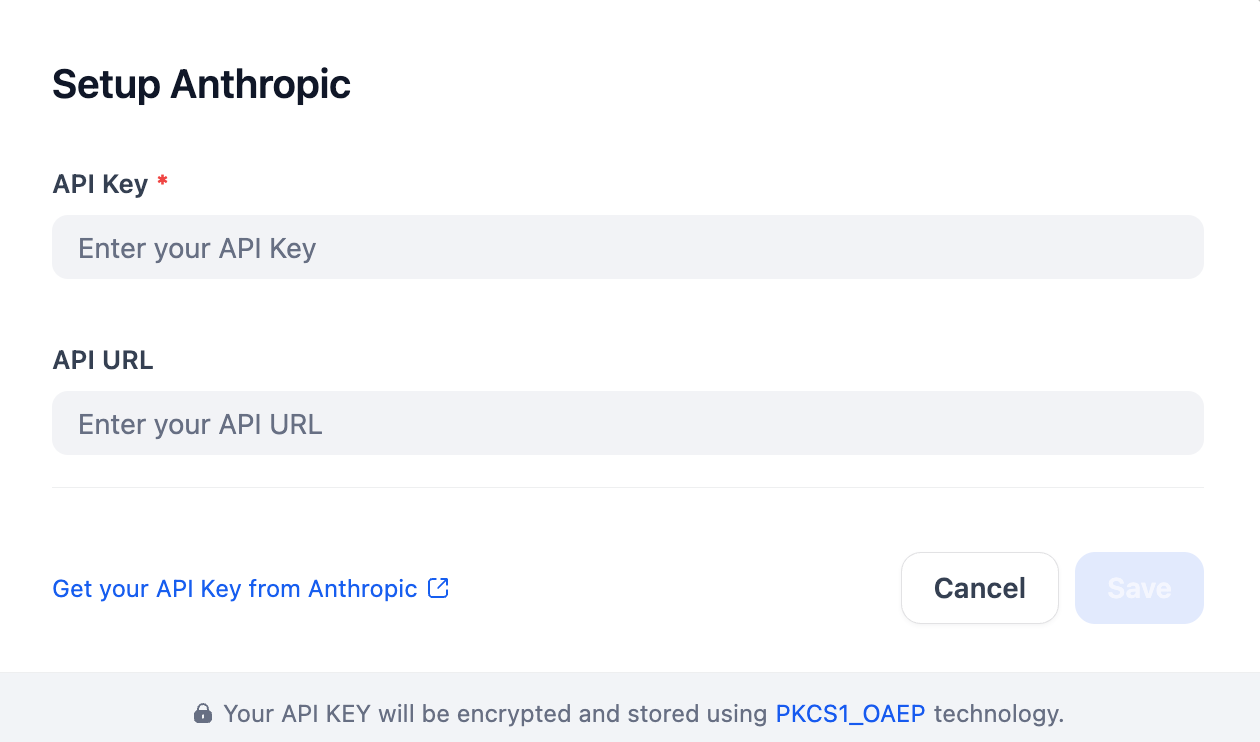
Task: Click the Setup Anthropic heading
Action: coord(202,85)
